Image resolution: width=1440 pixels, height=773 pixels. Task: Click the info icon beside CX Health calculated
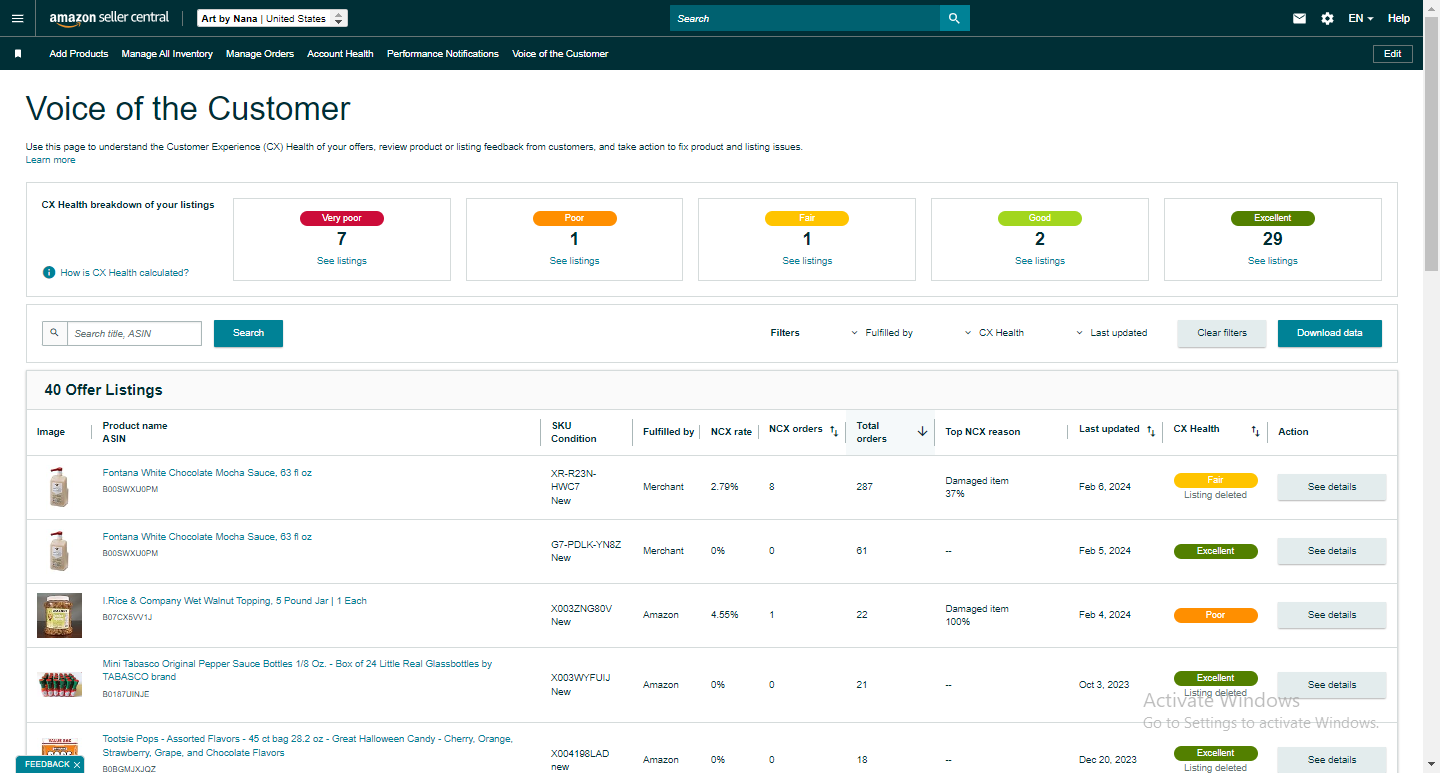tap(48, 272)
